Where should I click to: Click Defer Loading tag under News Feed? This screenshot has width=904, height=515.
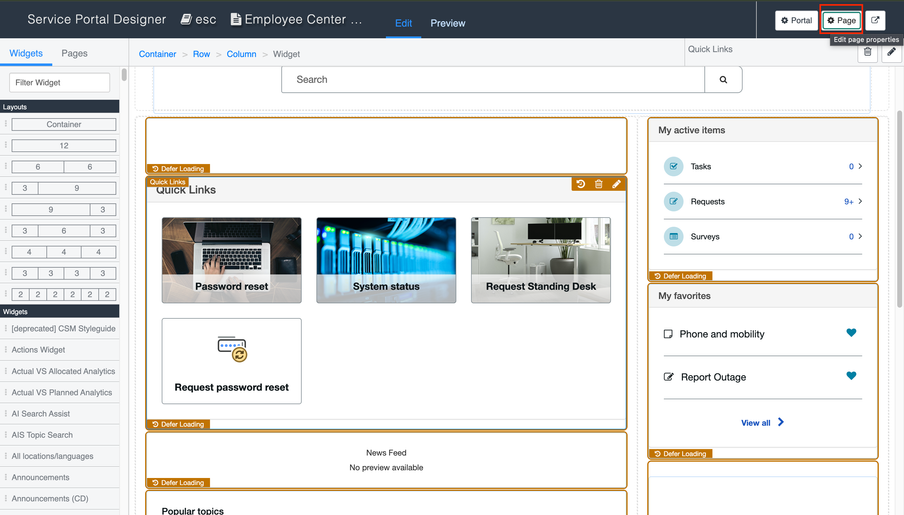(178, 483)
